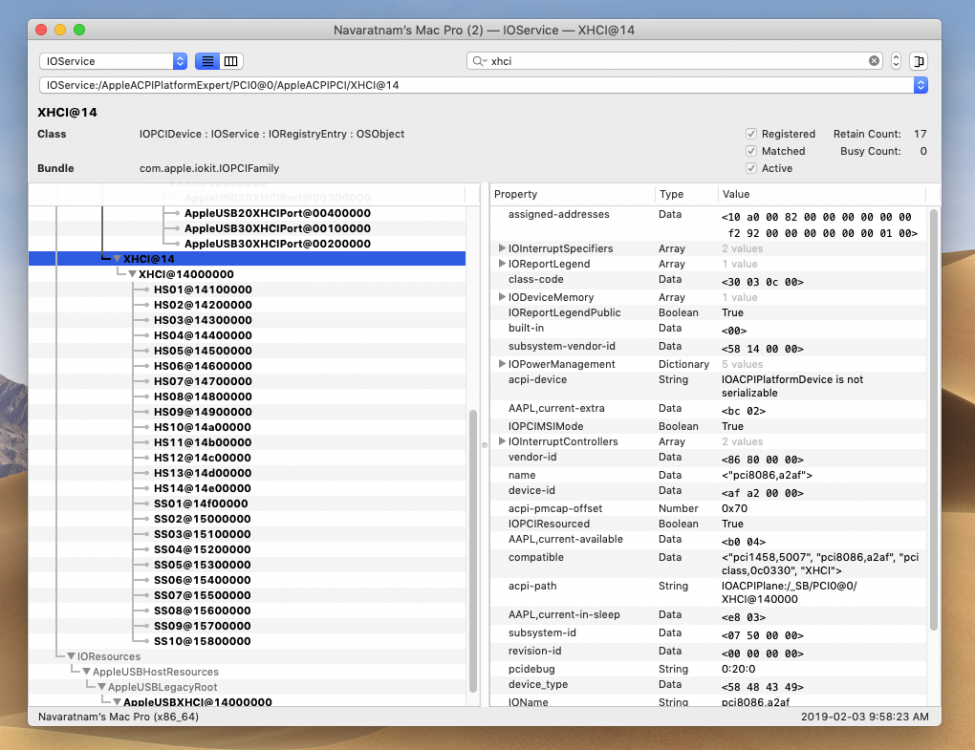
Task: Select SS01@14f00000 port
Action: click(201, 504)
